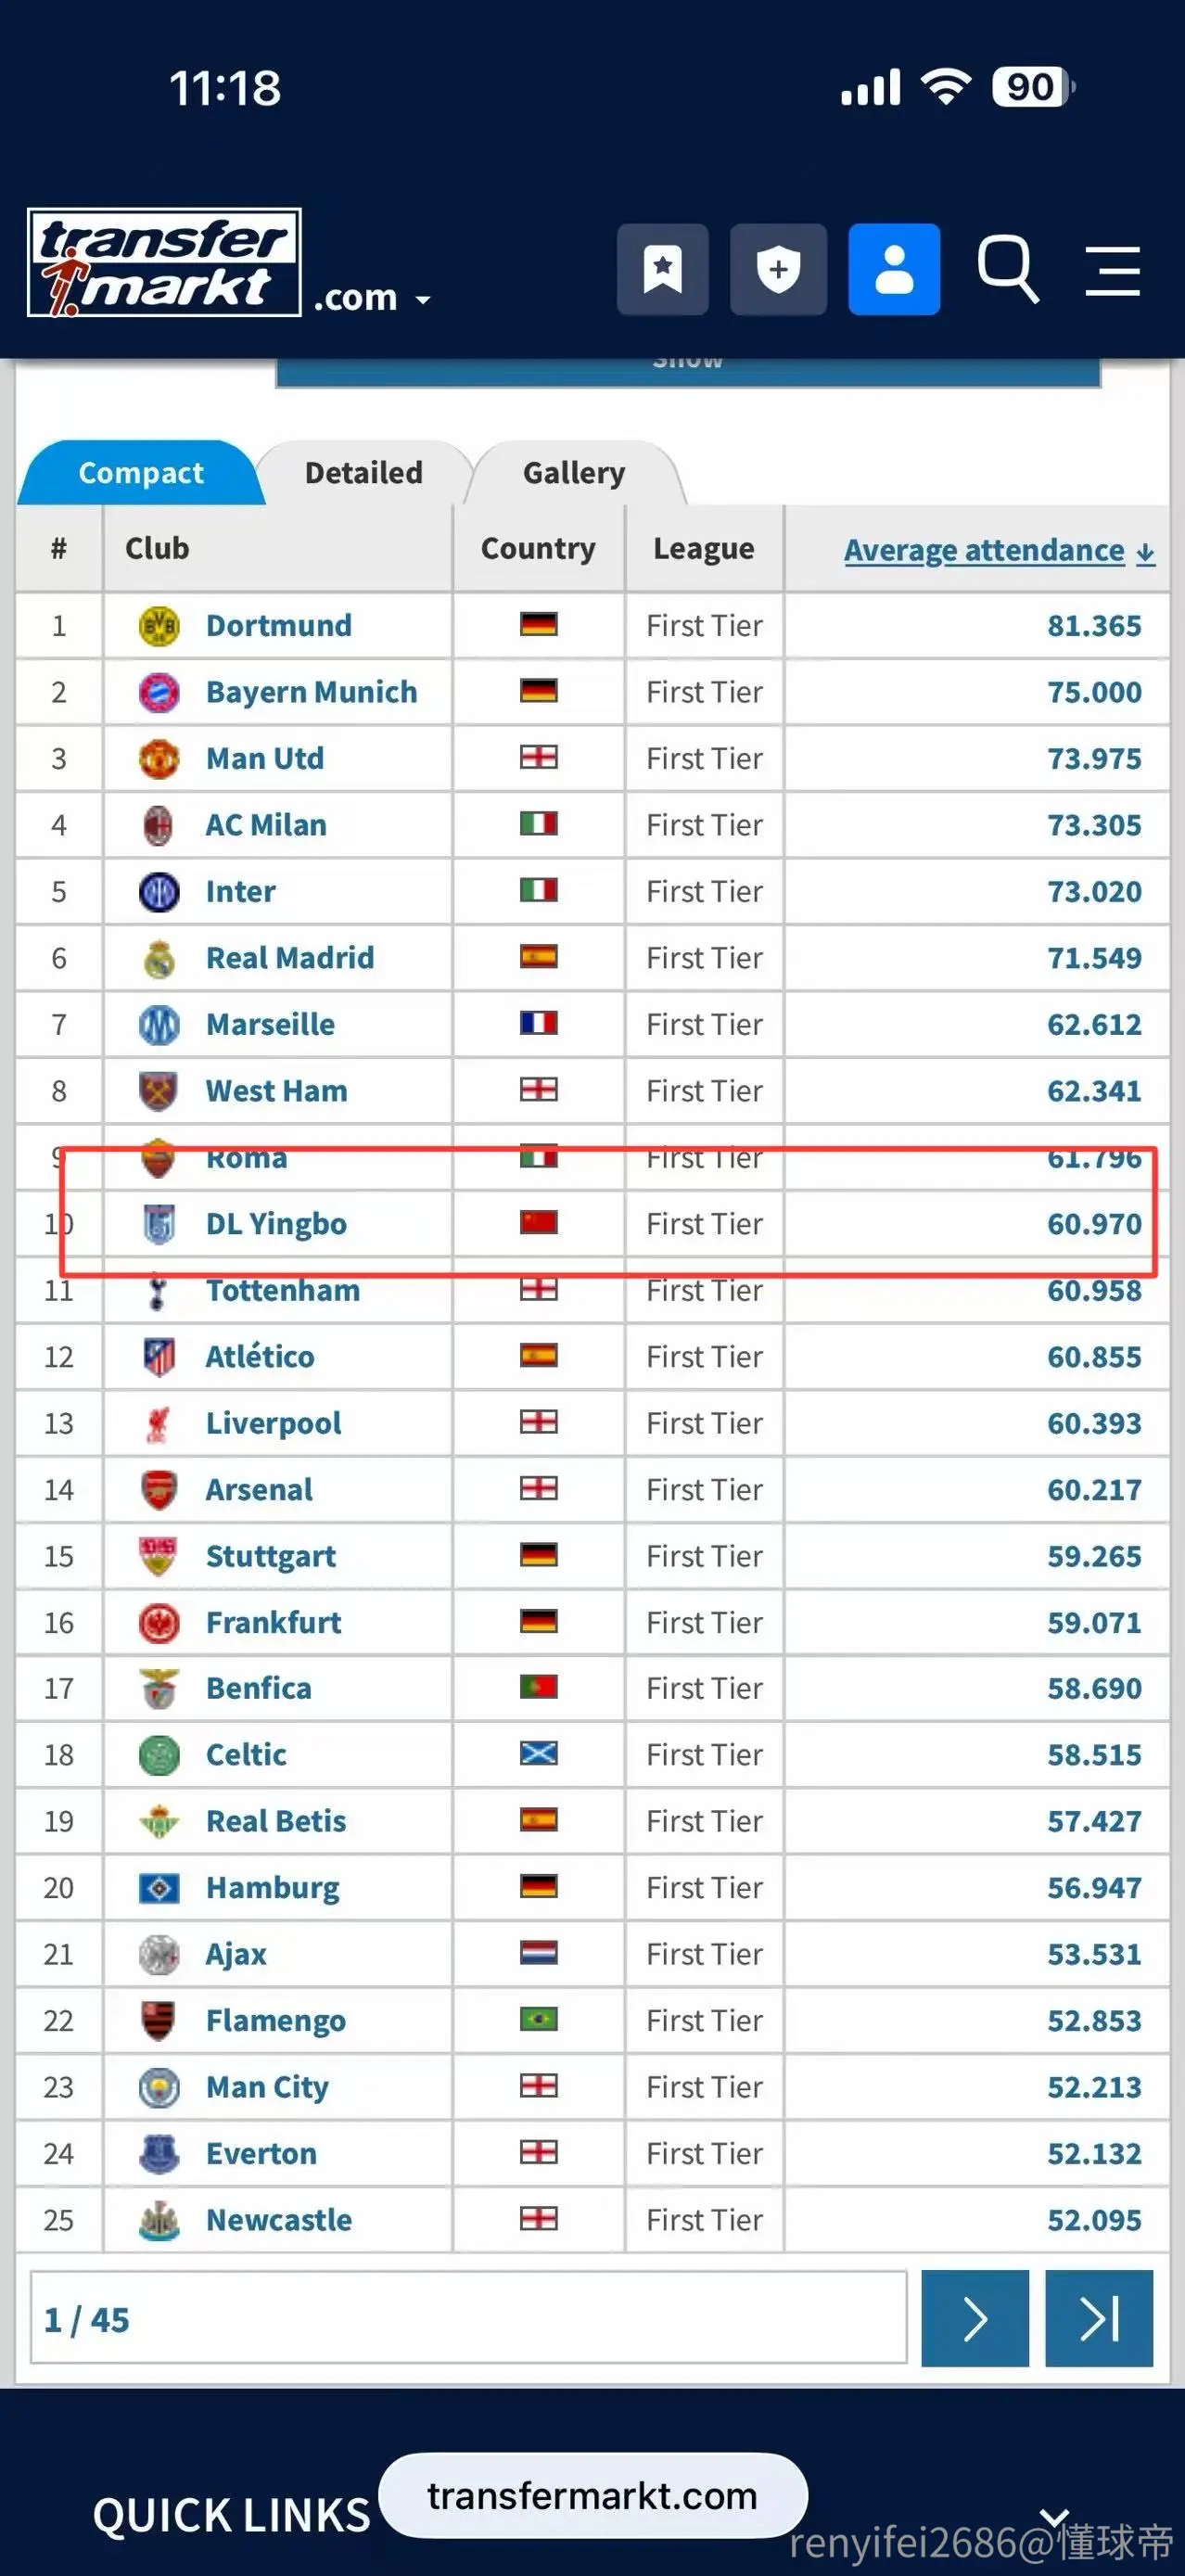The image size is (1185, 2576).
Task: Open the search magnifier icon
Action: point(1007,269)
